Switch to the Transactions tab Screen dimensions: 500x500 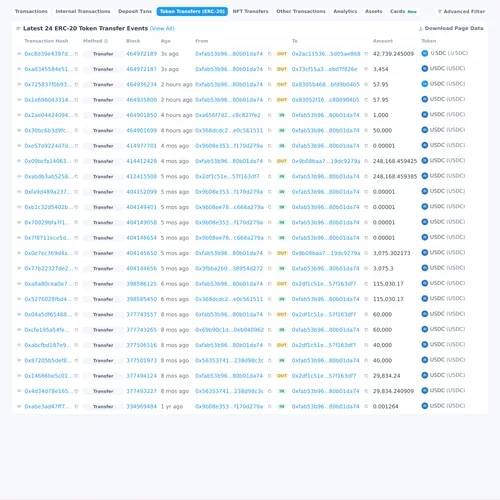point(31,11)
